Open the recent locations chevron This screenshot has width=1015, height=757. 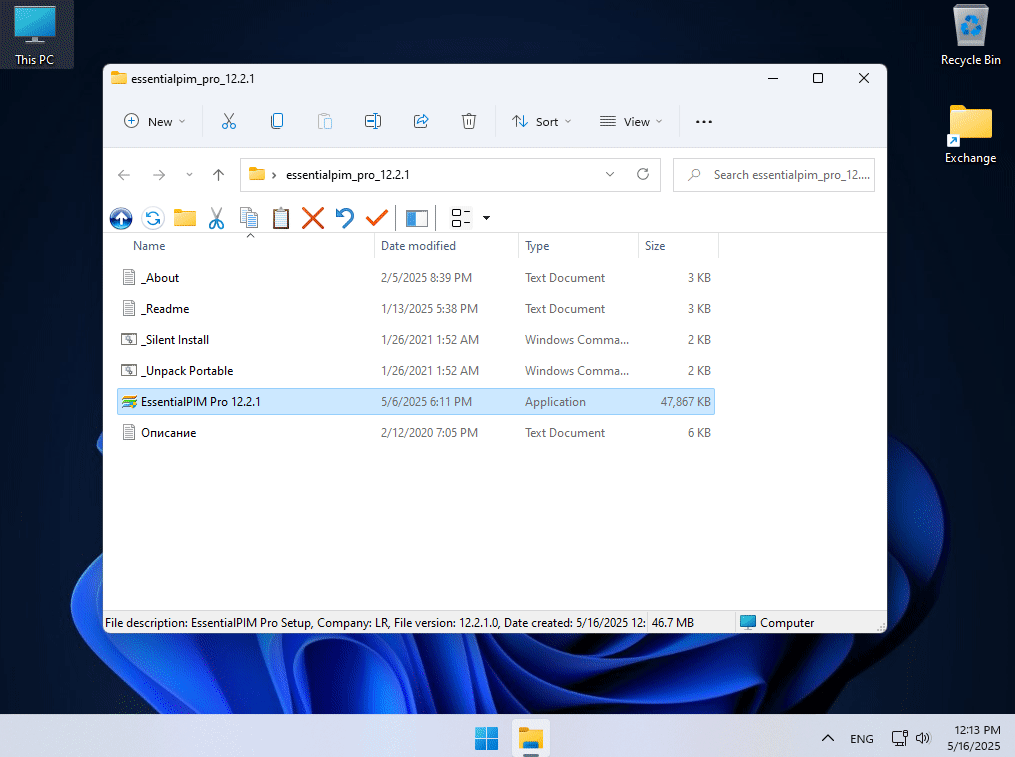coord(189,175)
